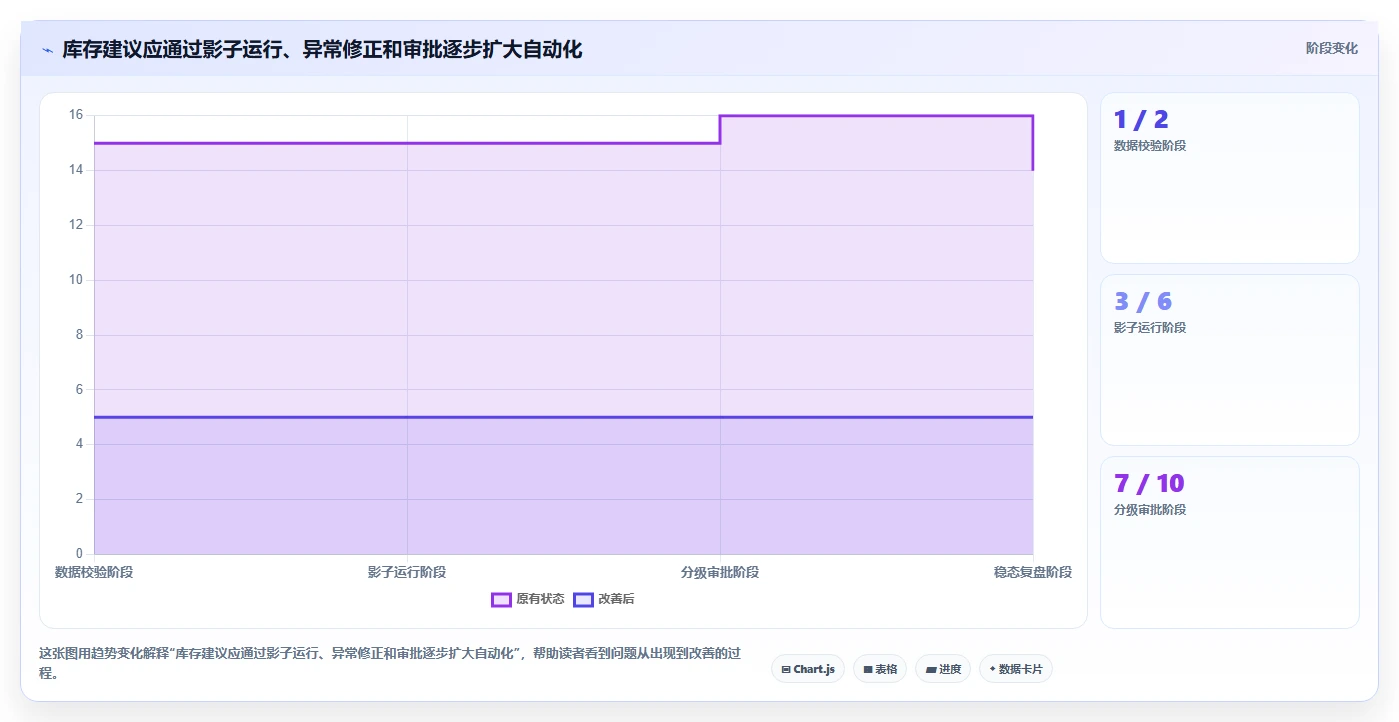Click the 1 / 2 value text
The image size is (1399, 722).
tap(1141, 120)
